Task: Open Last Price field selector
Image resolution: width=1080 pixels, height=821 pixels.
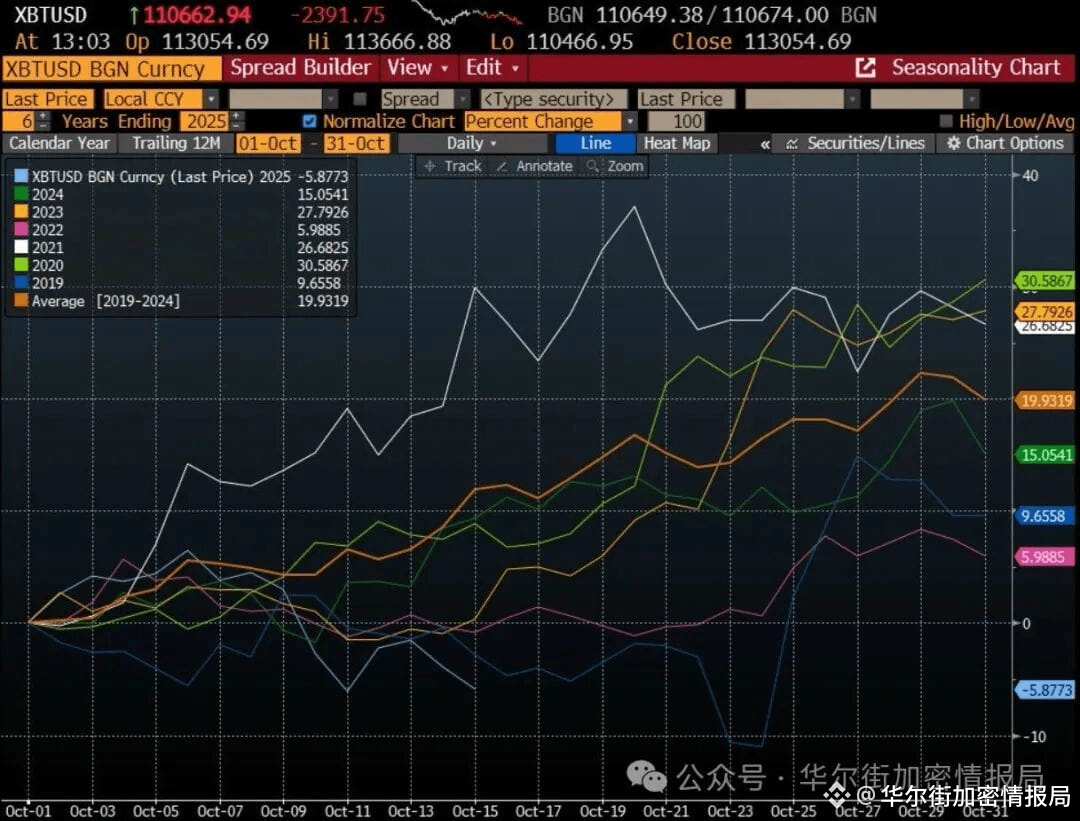Action: tap(46, 99)
